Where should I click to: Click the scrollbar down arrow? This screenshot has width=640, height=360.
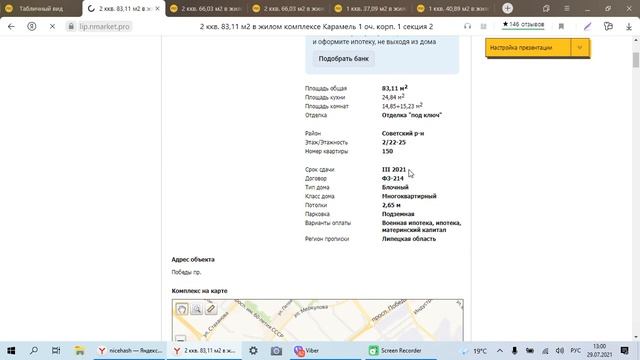tap(636, 337)
